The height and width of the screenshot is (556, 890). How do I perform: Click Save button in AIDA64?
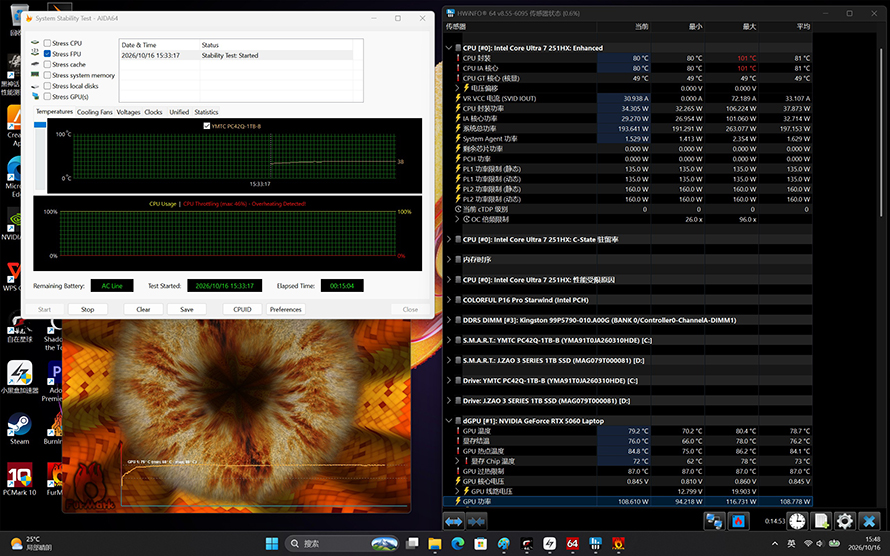[x=187, y=309]
